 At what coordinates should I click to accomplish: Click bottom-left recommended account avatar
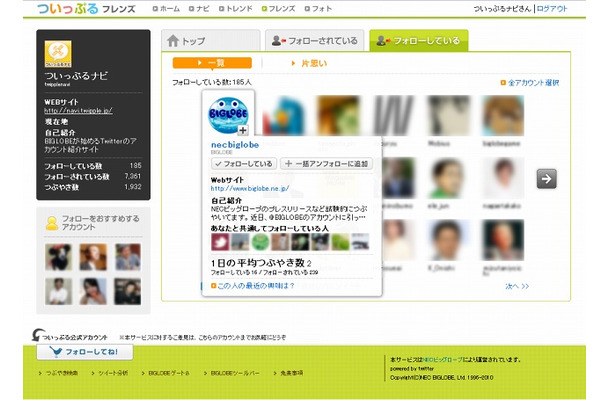[58, 291]
